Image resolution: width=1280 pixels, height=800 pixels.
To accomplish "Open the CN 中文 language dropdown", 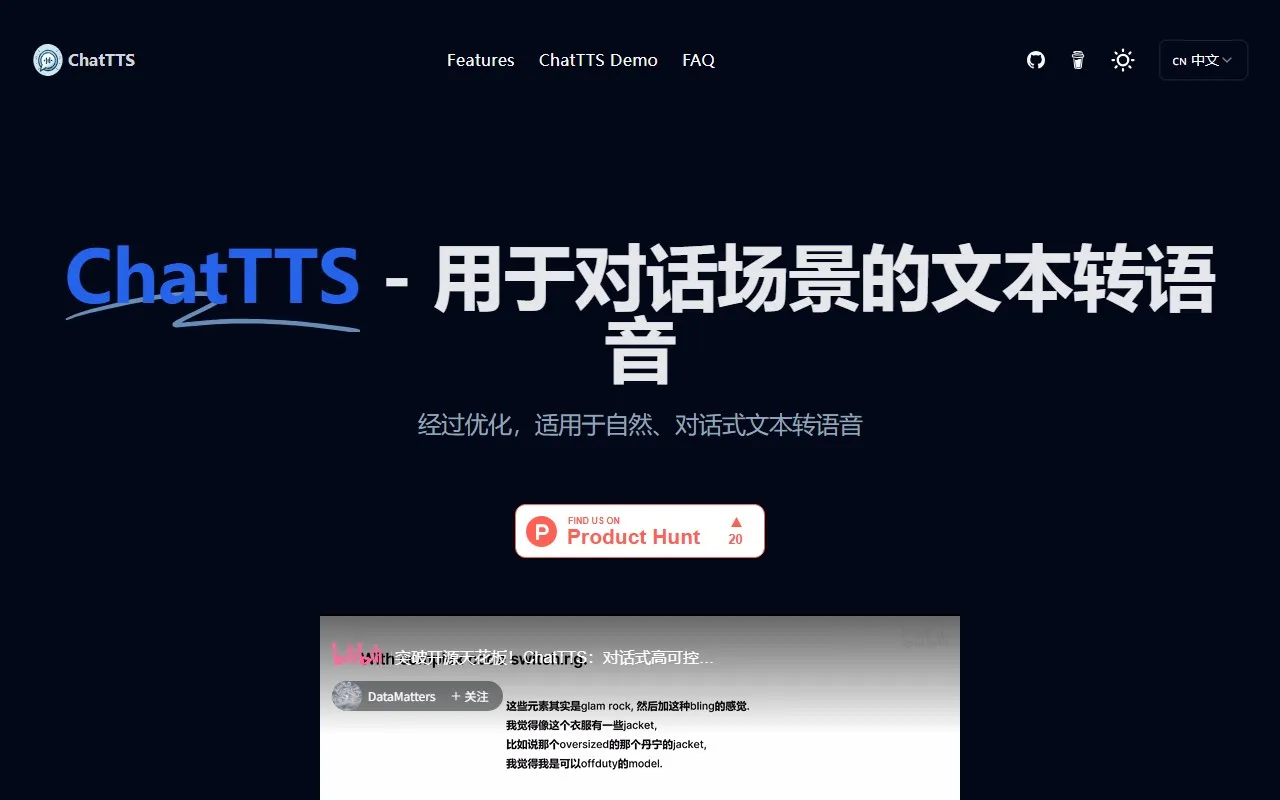I will click(x=1202, y=60).
